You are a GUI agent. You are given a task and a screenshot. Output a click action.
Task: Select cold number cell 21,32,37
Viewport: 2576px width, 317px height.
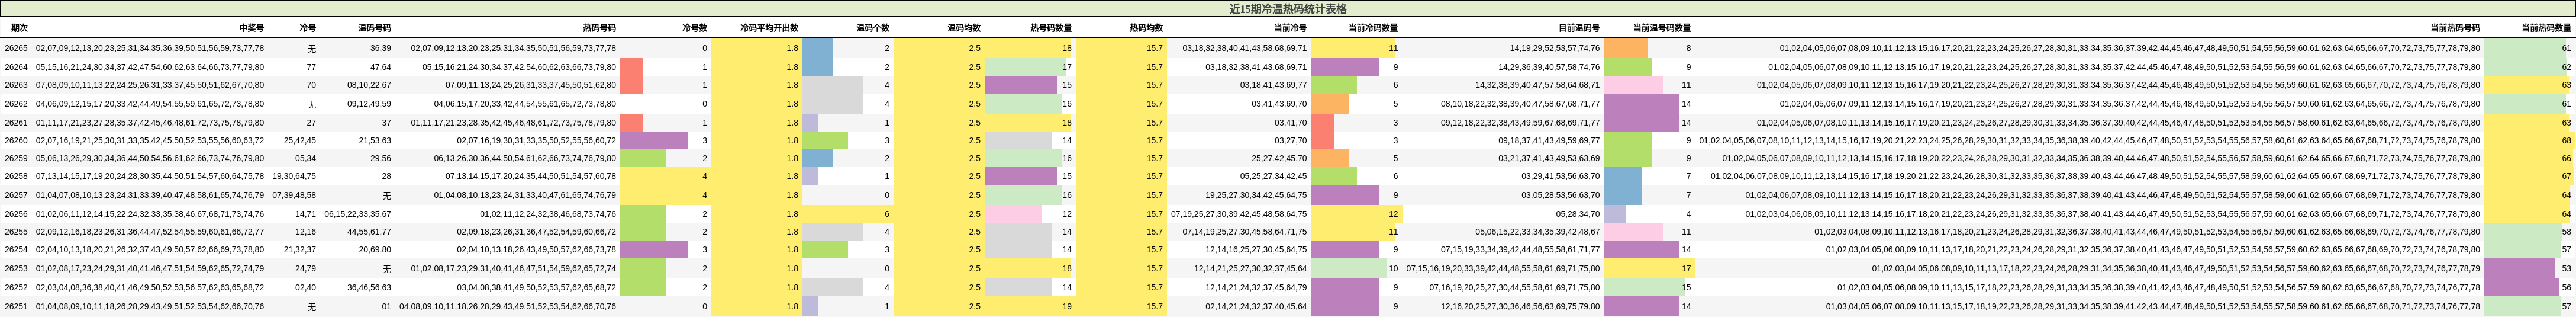point(300,249)
